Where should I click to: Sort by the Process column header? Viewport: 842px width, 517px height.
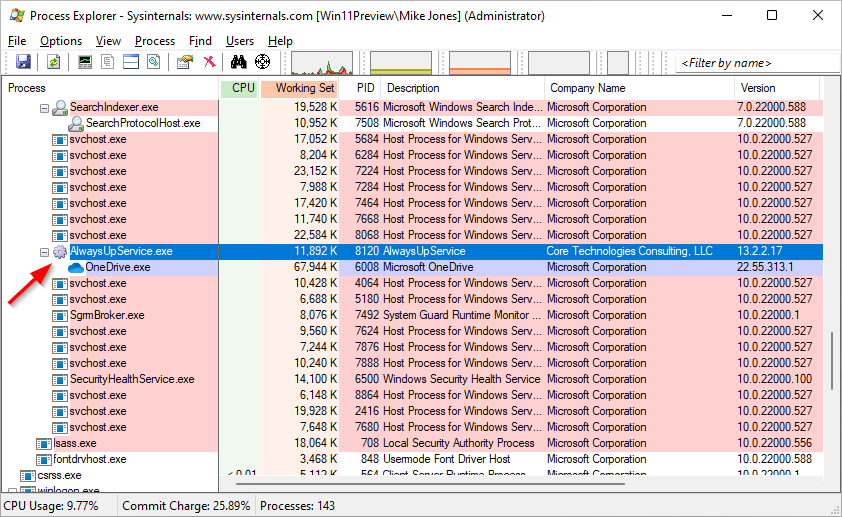pos(111,88)
